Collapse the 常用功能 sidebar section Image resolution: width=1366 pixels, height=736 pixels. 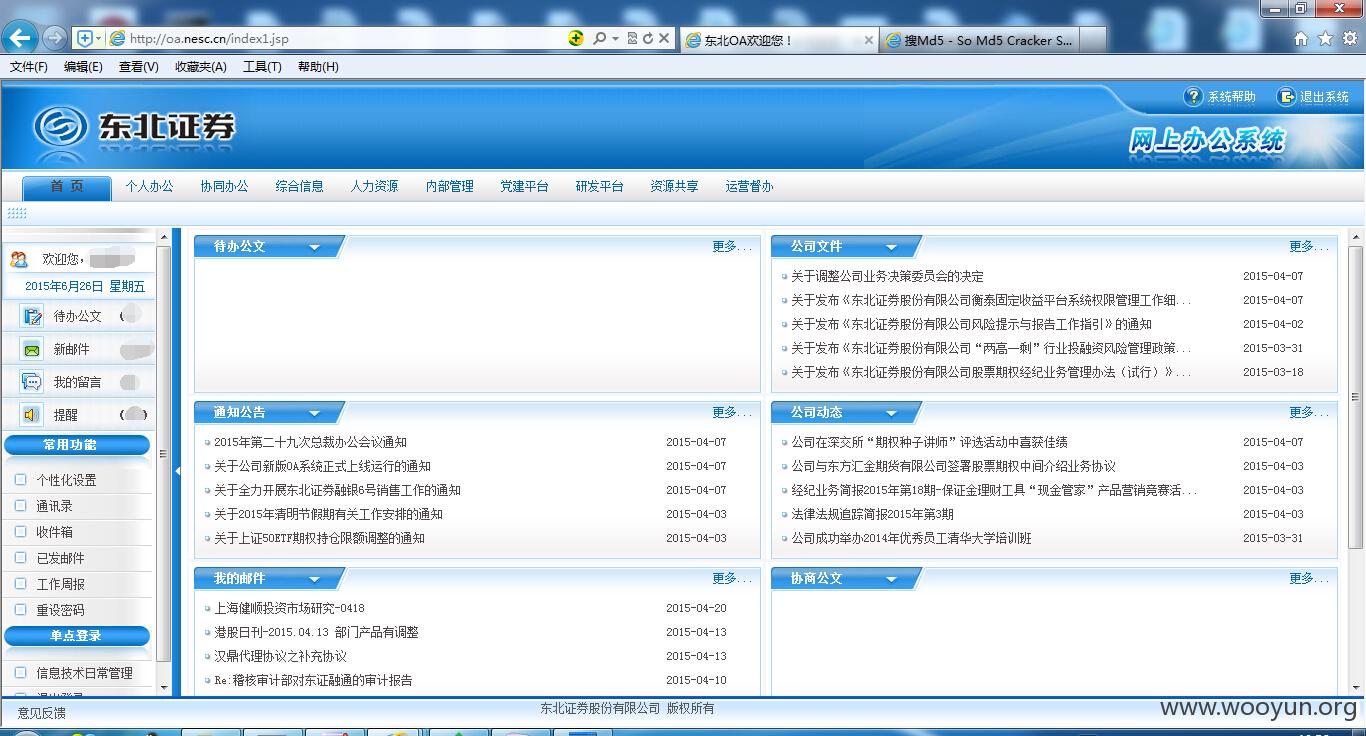77,445
